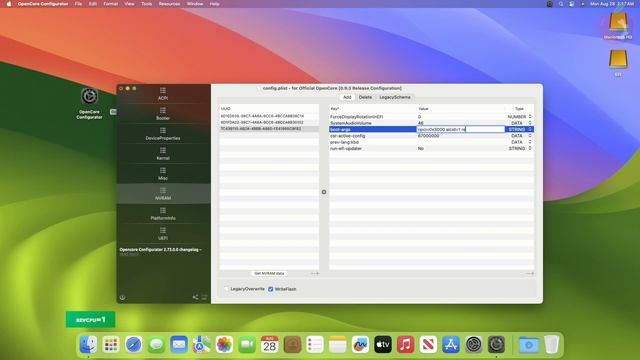Open Apple TV from the Dock
Image resolution: width=640 pixels, height=360 pixels.
coord(382,345)
